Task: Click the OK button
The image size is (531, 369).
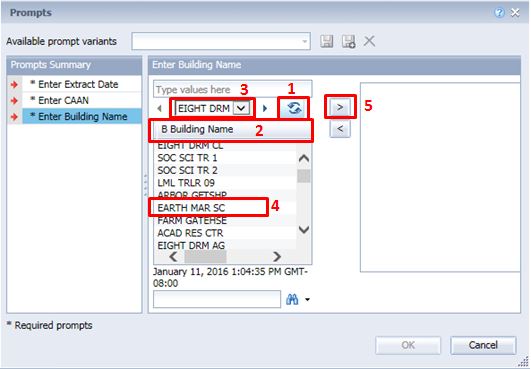Action: [x=408, y=345]
